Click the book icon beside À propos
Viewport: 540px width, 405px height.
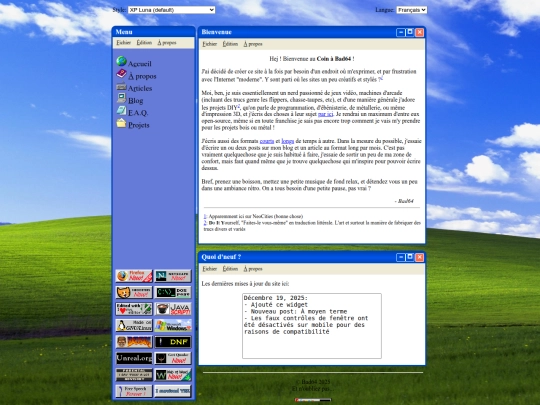(122, 73)
